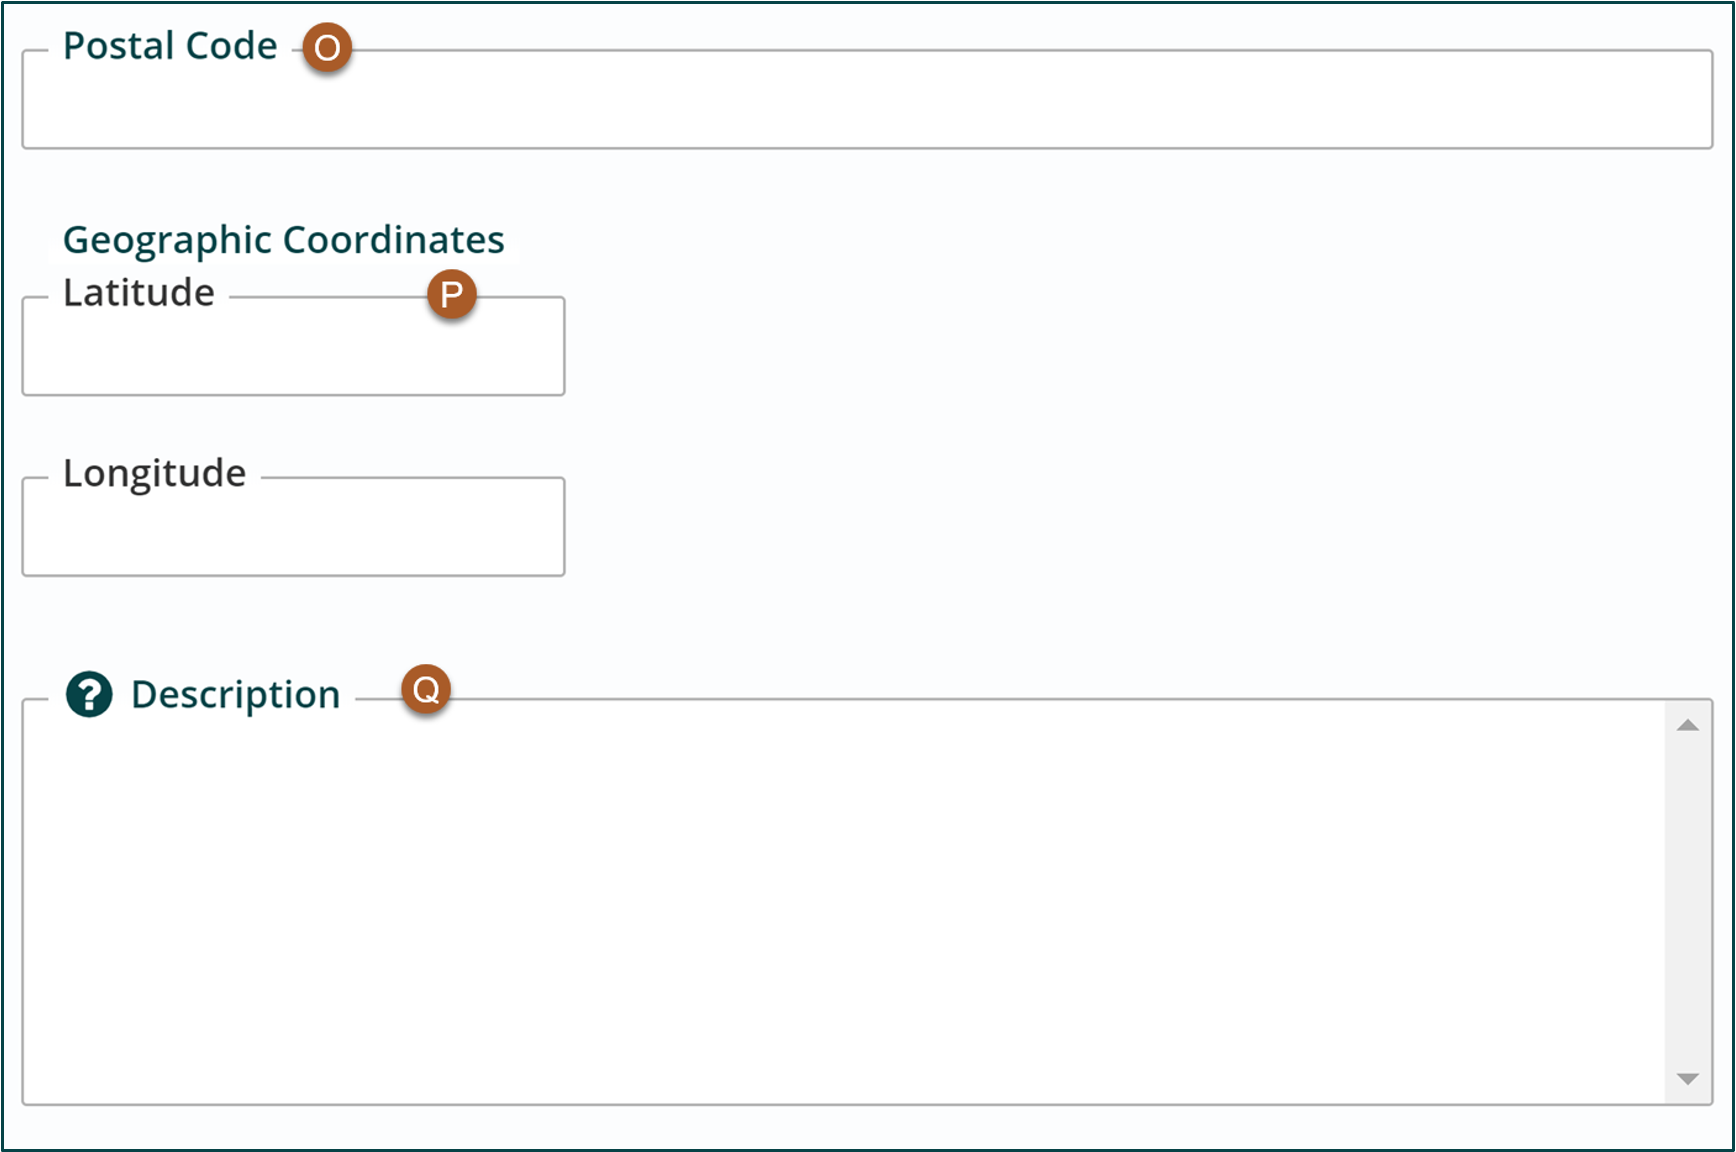
Task: Focus the Longitude input field
Action: click(293, 527)
